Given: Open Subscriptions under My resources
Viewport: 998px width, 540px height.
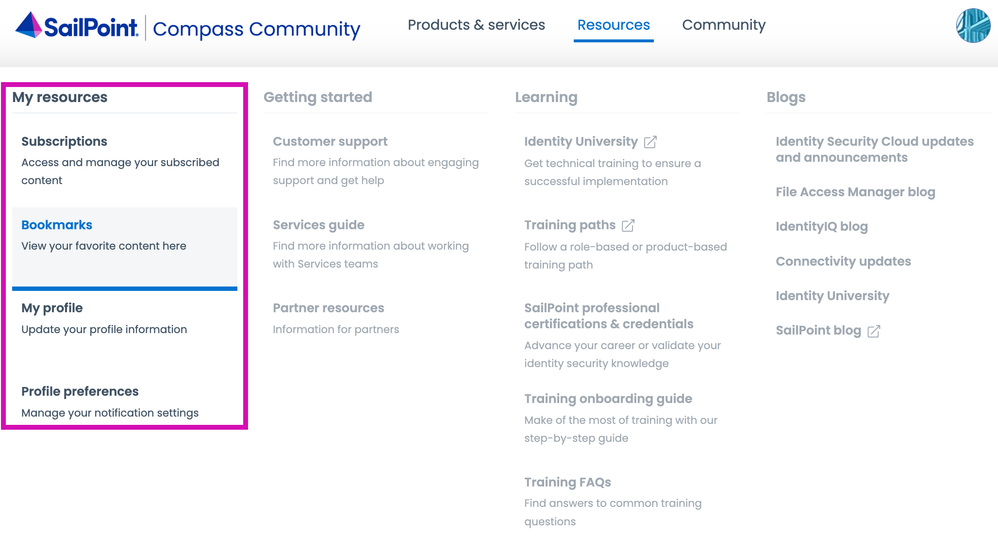Looking at the screenshot, I should (x=64, y=142).
